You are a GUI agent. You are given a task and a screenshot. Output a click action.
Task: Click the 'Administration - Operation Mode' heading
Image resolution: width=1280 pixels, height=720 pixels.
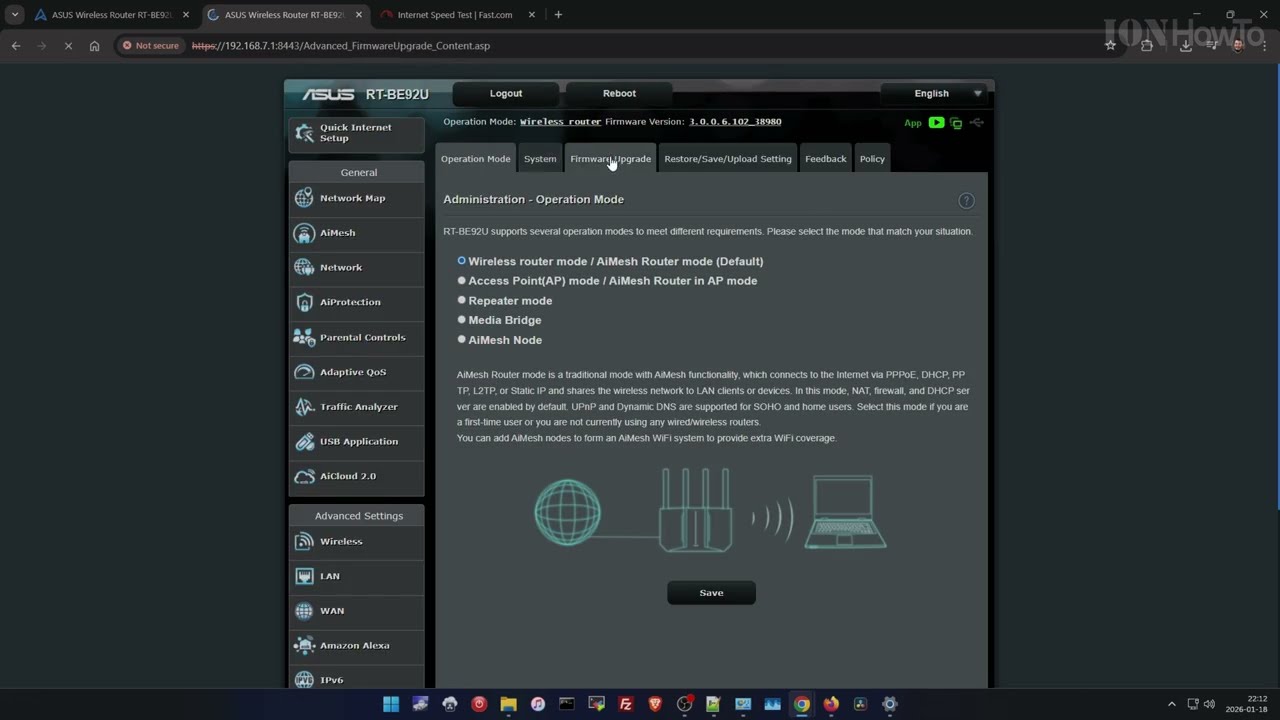[x=533, y=200]
